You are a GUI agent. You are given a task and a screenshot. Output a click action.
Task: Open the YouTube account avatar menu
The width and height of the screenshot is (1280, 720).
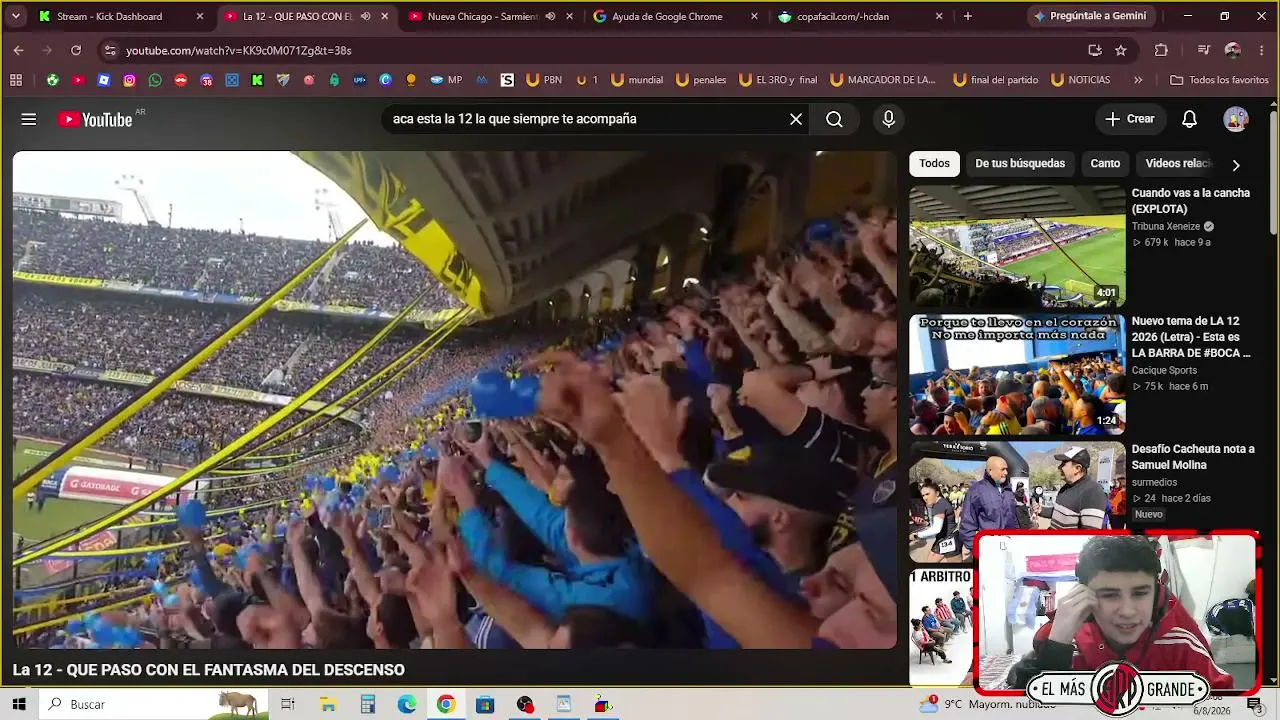[1236, 119]
